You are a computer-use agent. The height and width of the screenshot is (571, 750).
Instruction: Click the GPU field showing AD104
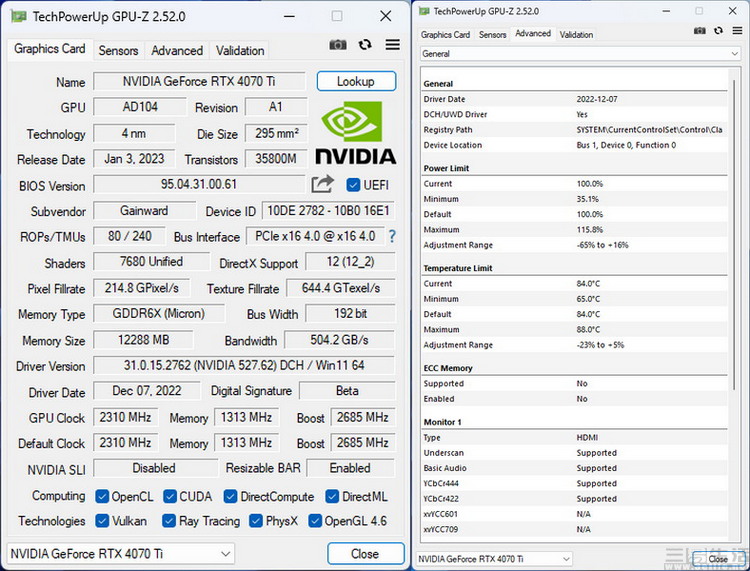(140, 107)
